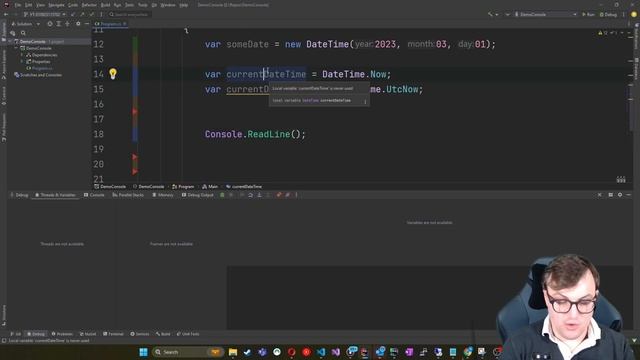Click the search icon in Solution explorer
The height and width of the screenshot is (360, 640).
(x=23, y=33)
